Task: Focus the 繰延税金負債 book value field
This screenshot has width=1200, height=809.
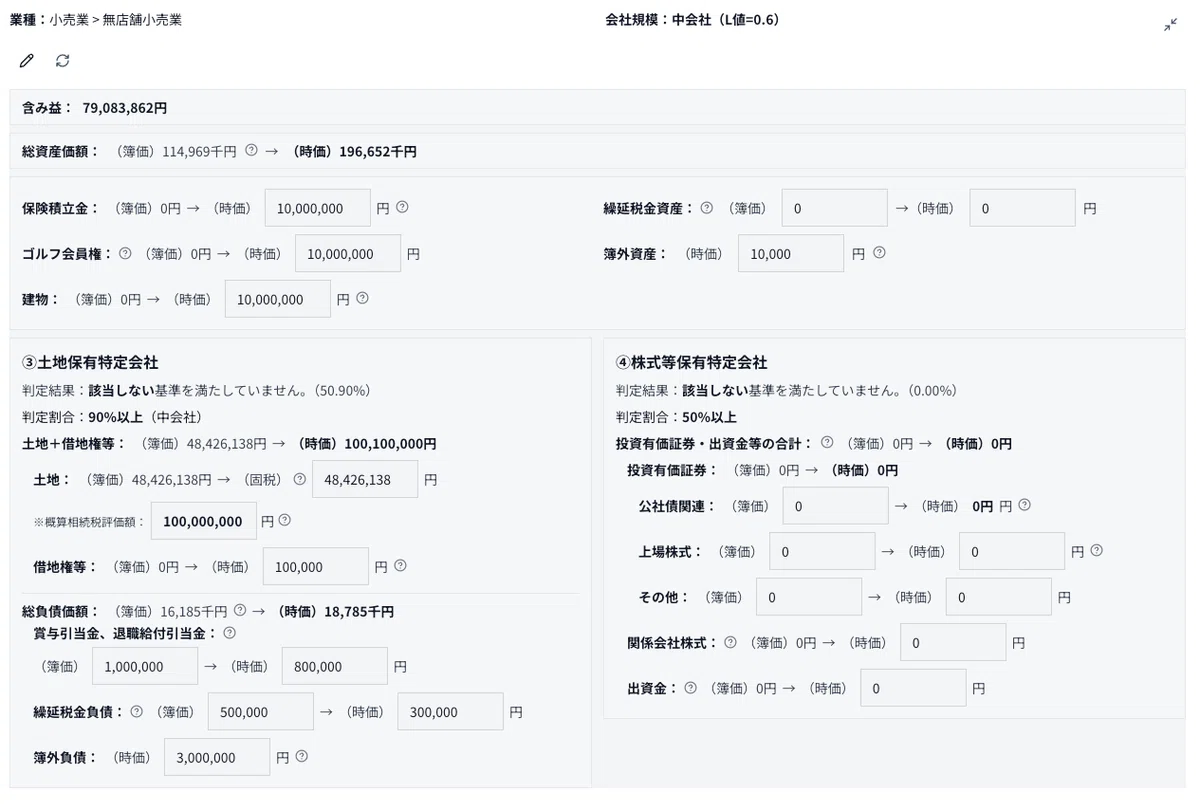Action: [x=261, y=712]
